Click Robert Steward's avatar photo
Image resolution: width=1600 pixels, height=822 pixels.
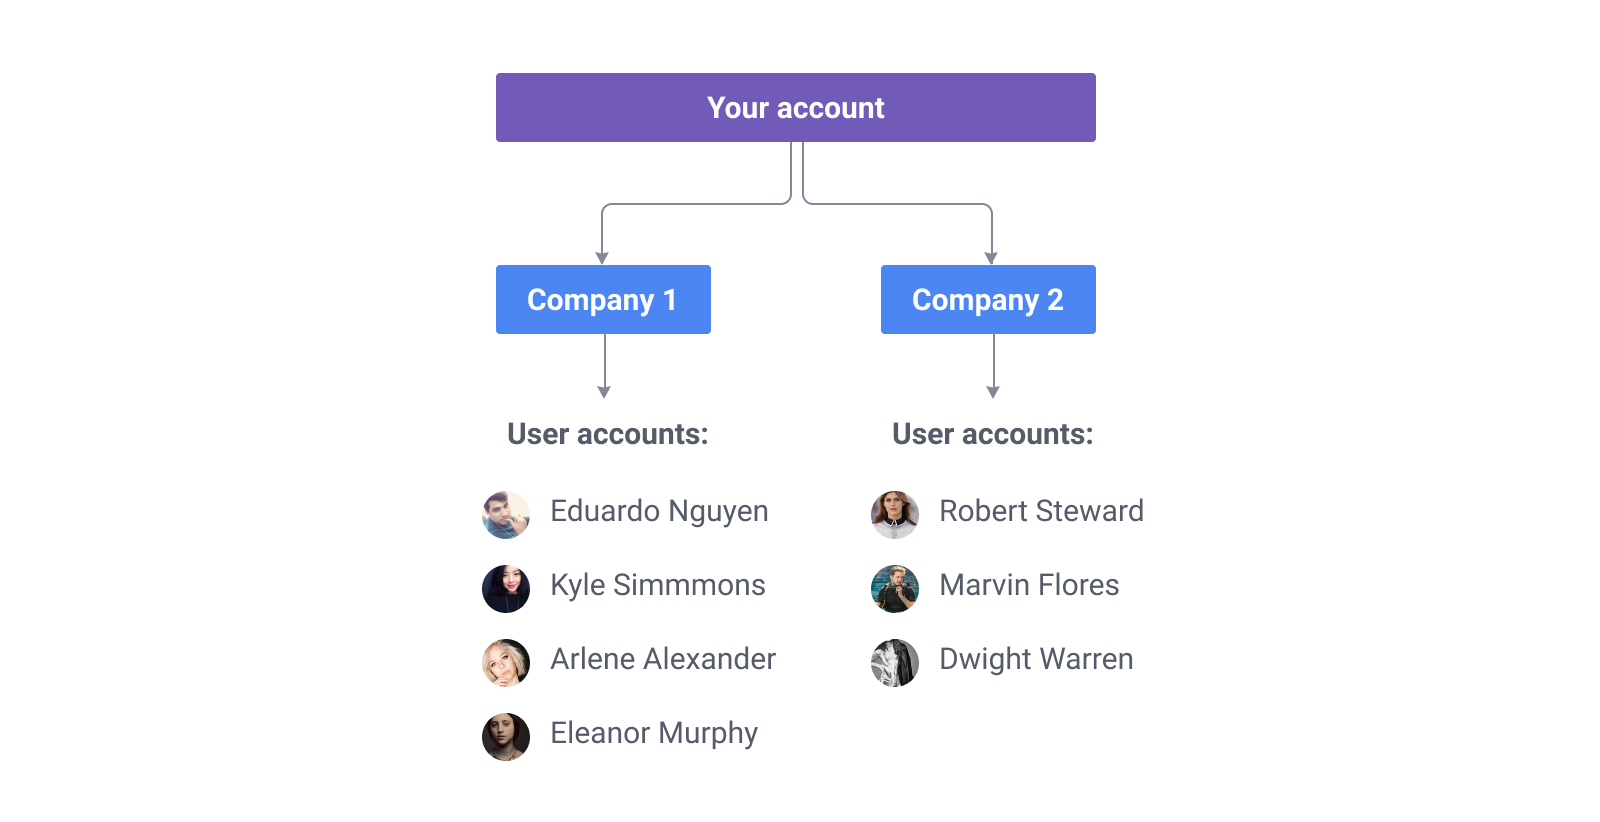[895, 515]
